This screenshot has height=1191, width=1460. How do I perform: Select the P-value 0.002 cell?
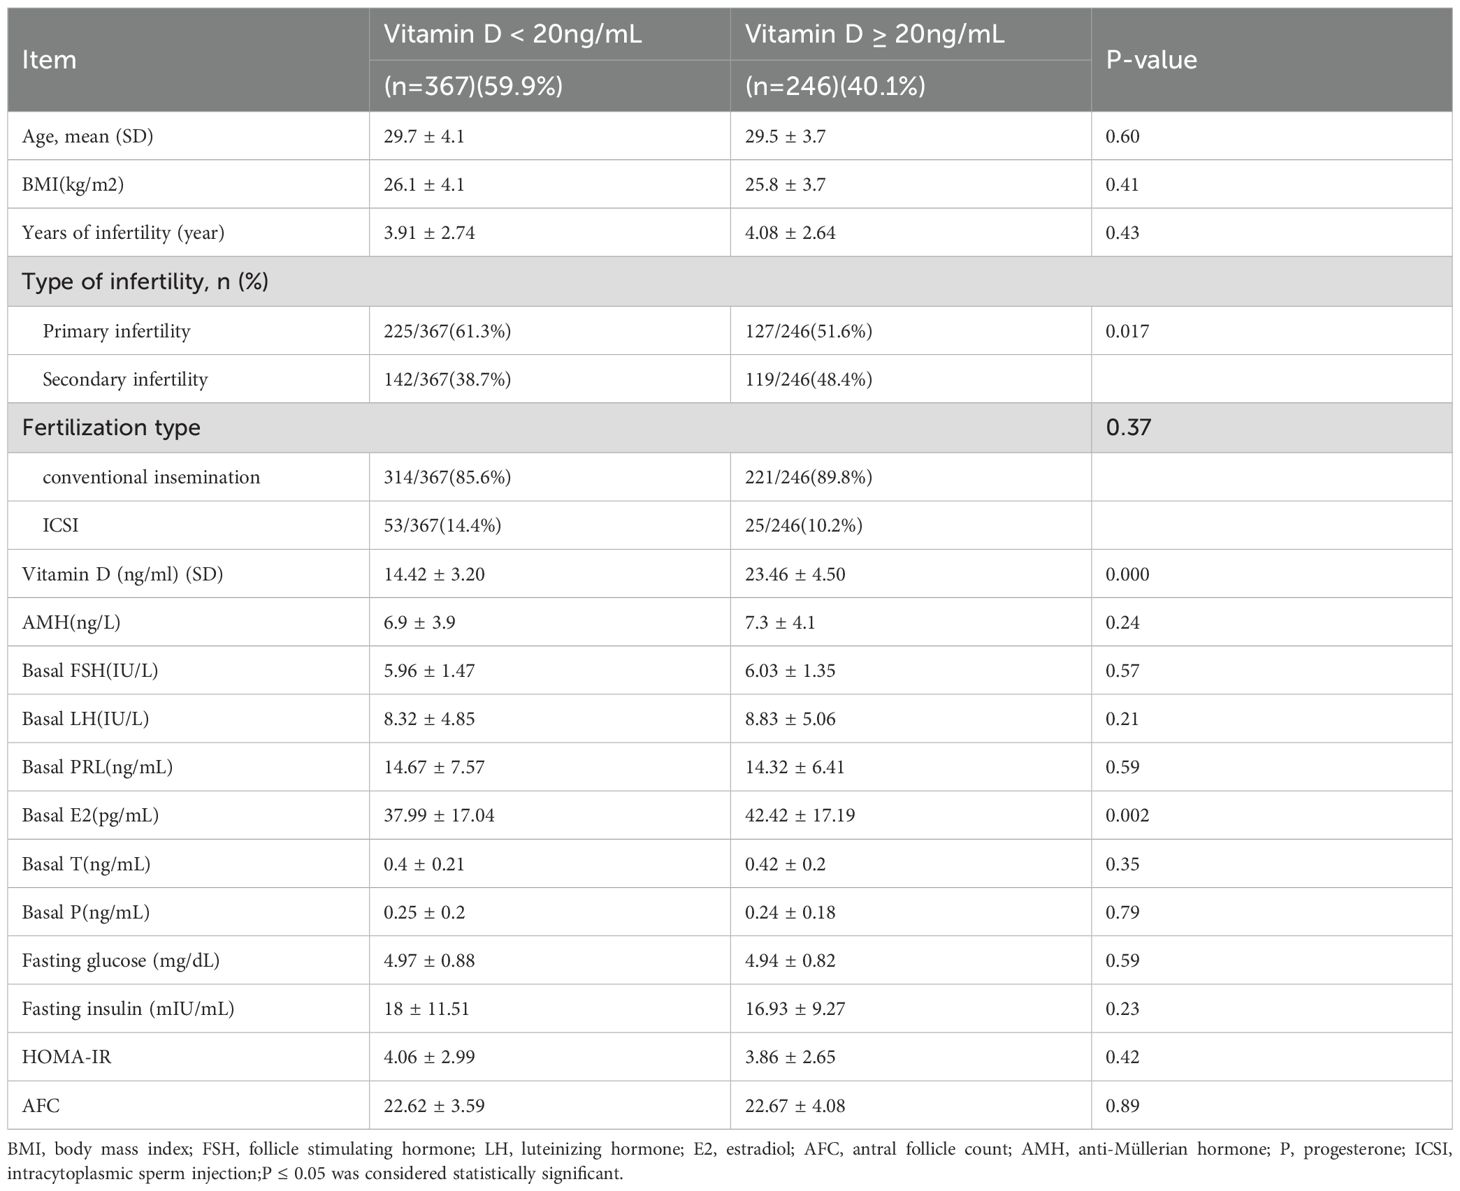coord(1127,815)
